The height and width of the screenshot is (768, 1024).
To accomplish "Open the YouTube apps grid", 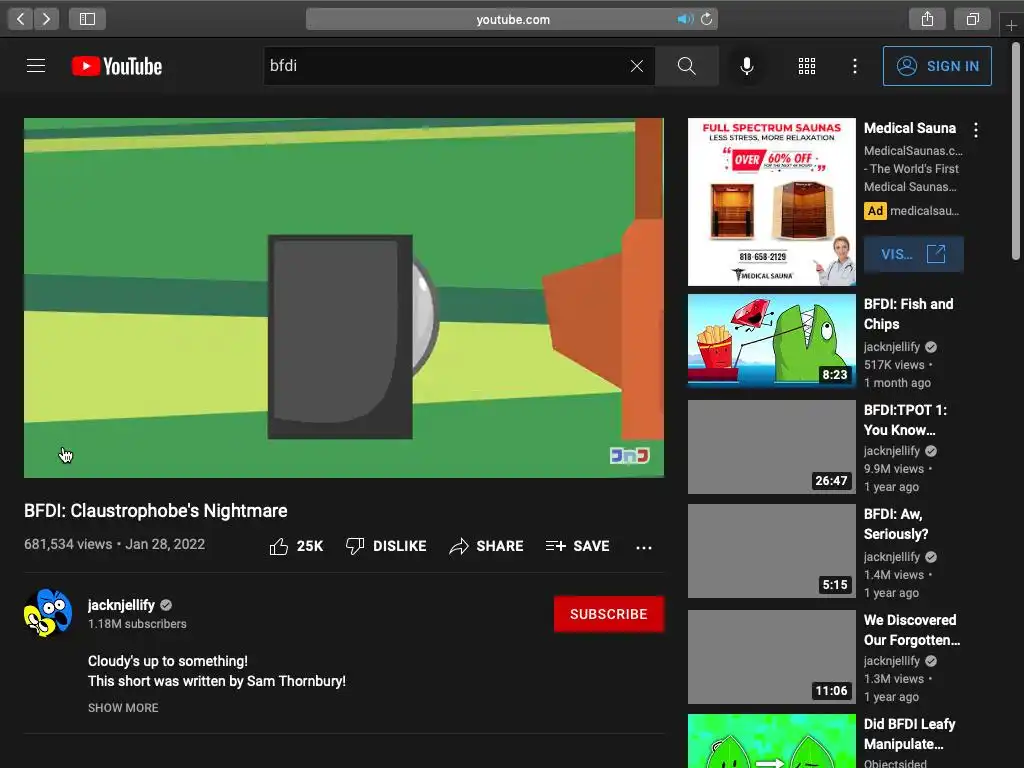I will [807, 66].
